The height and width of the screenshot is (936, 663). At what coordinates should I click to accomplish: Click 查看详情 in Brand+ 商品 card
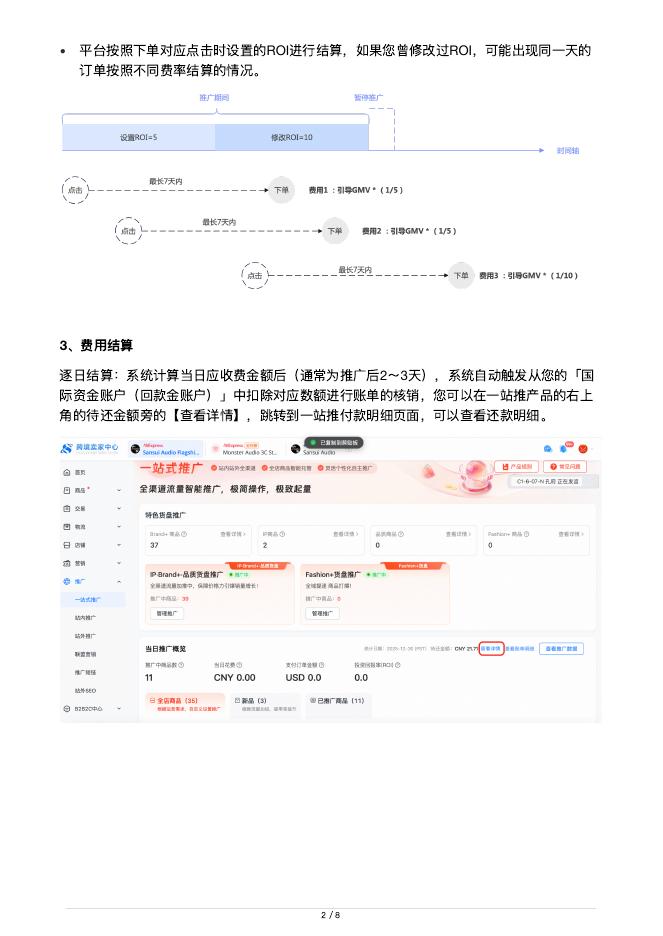click(233, 534)
